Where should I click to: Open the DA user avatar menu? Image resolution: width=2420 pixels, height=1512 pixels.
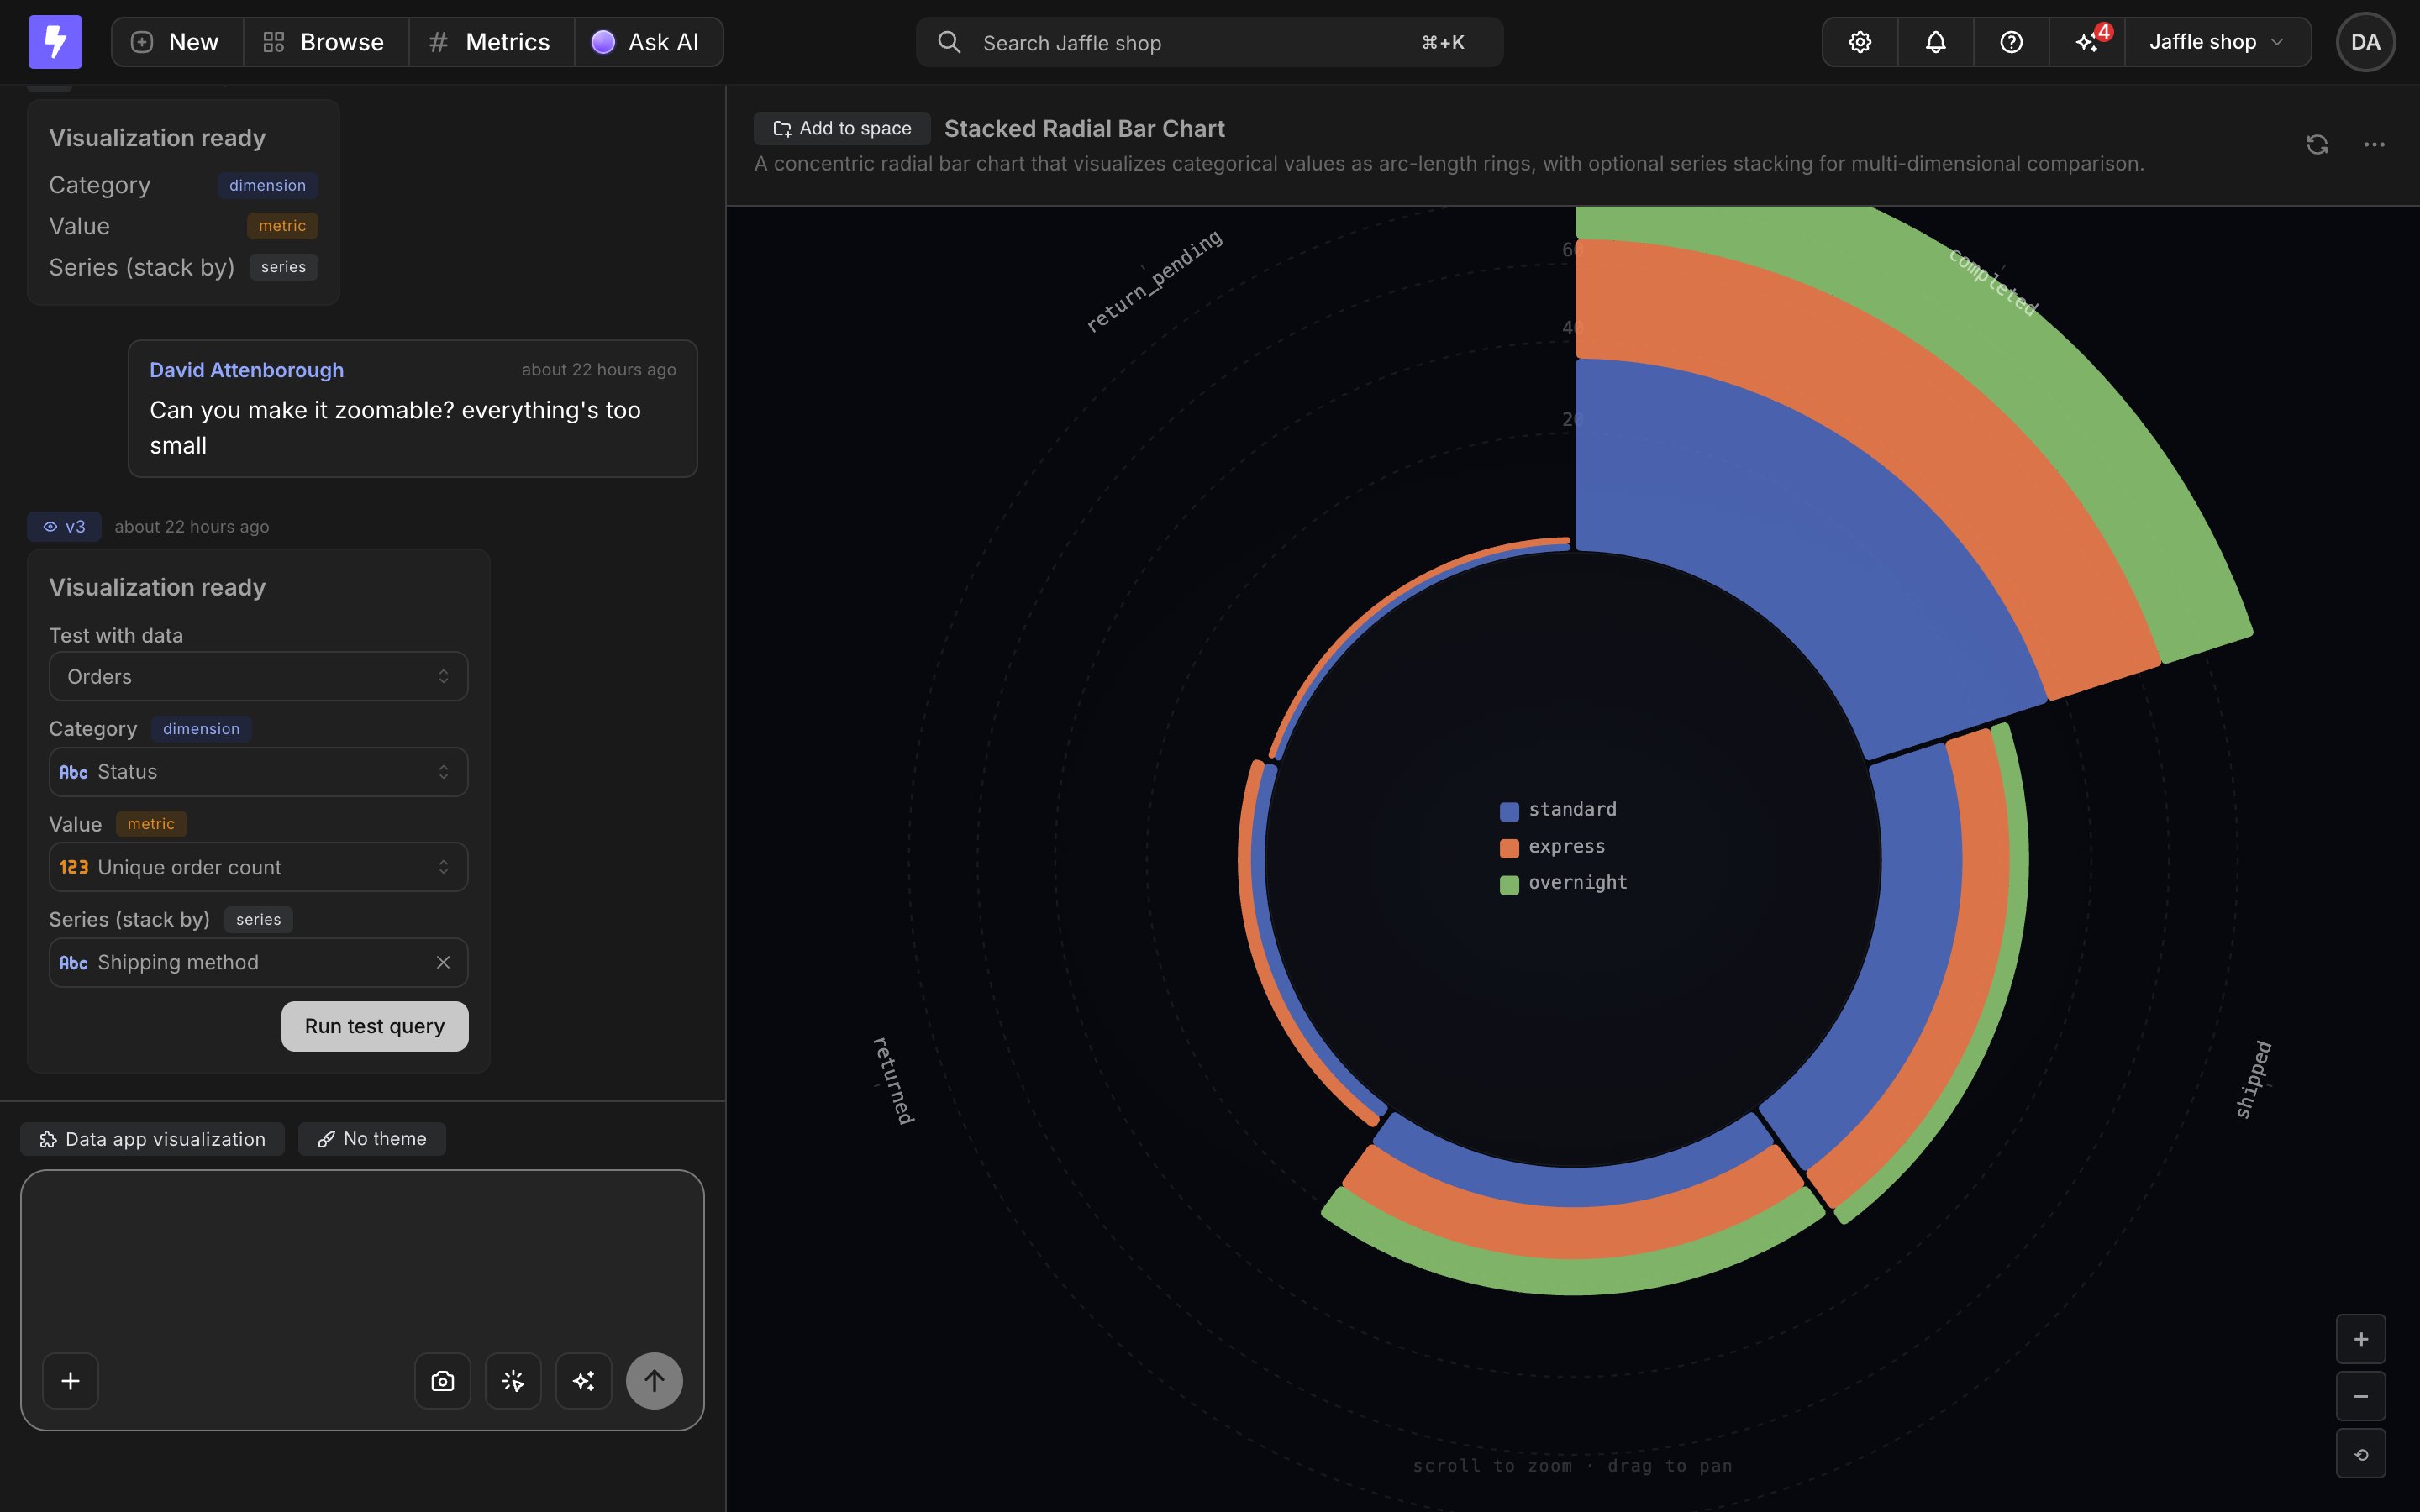(x=2365, y=42)
